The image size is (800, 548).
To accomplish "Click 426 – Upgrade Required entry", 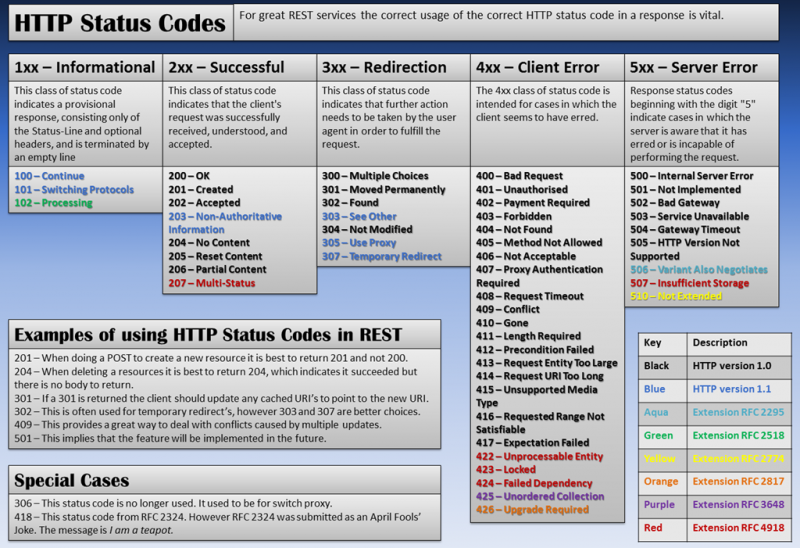I will (x=533, y=509).
